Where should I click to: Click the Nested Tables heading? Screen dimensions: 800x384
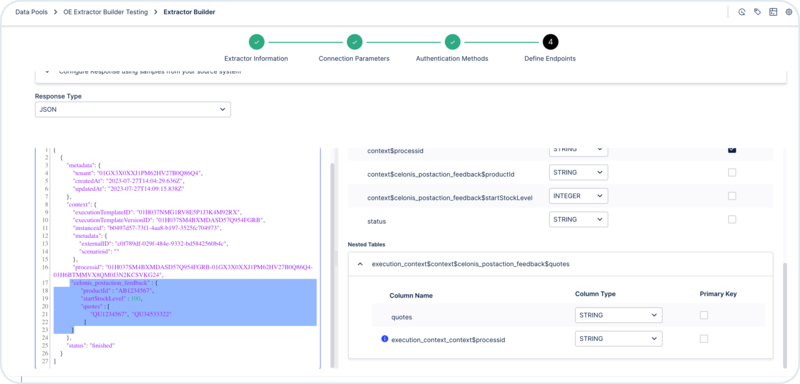(366, 245)
